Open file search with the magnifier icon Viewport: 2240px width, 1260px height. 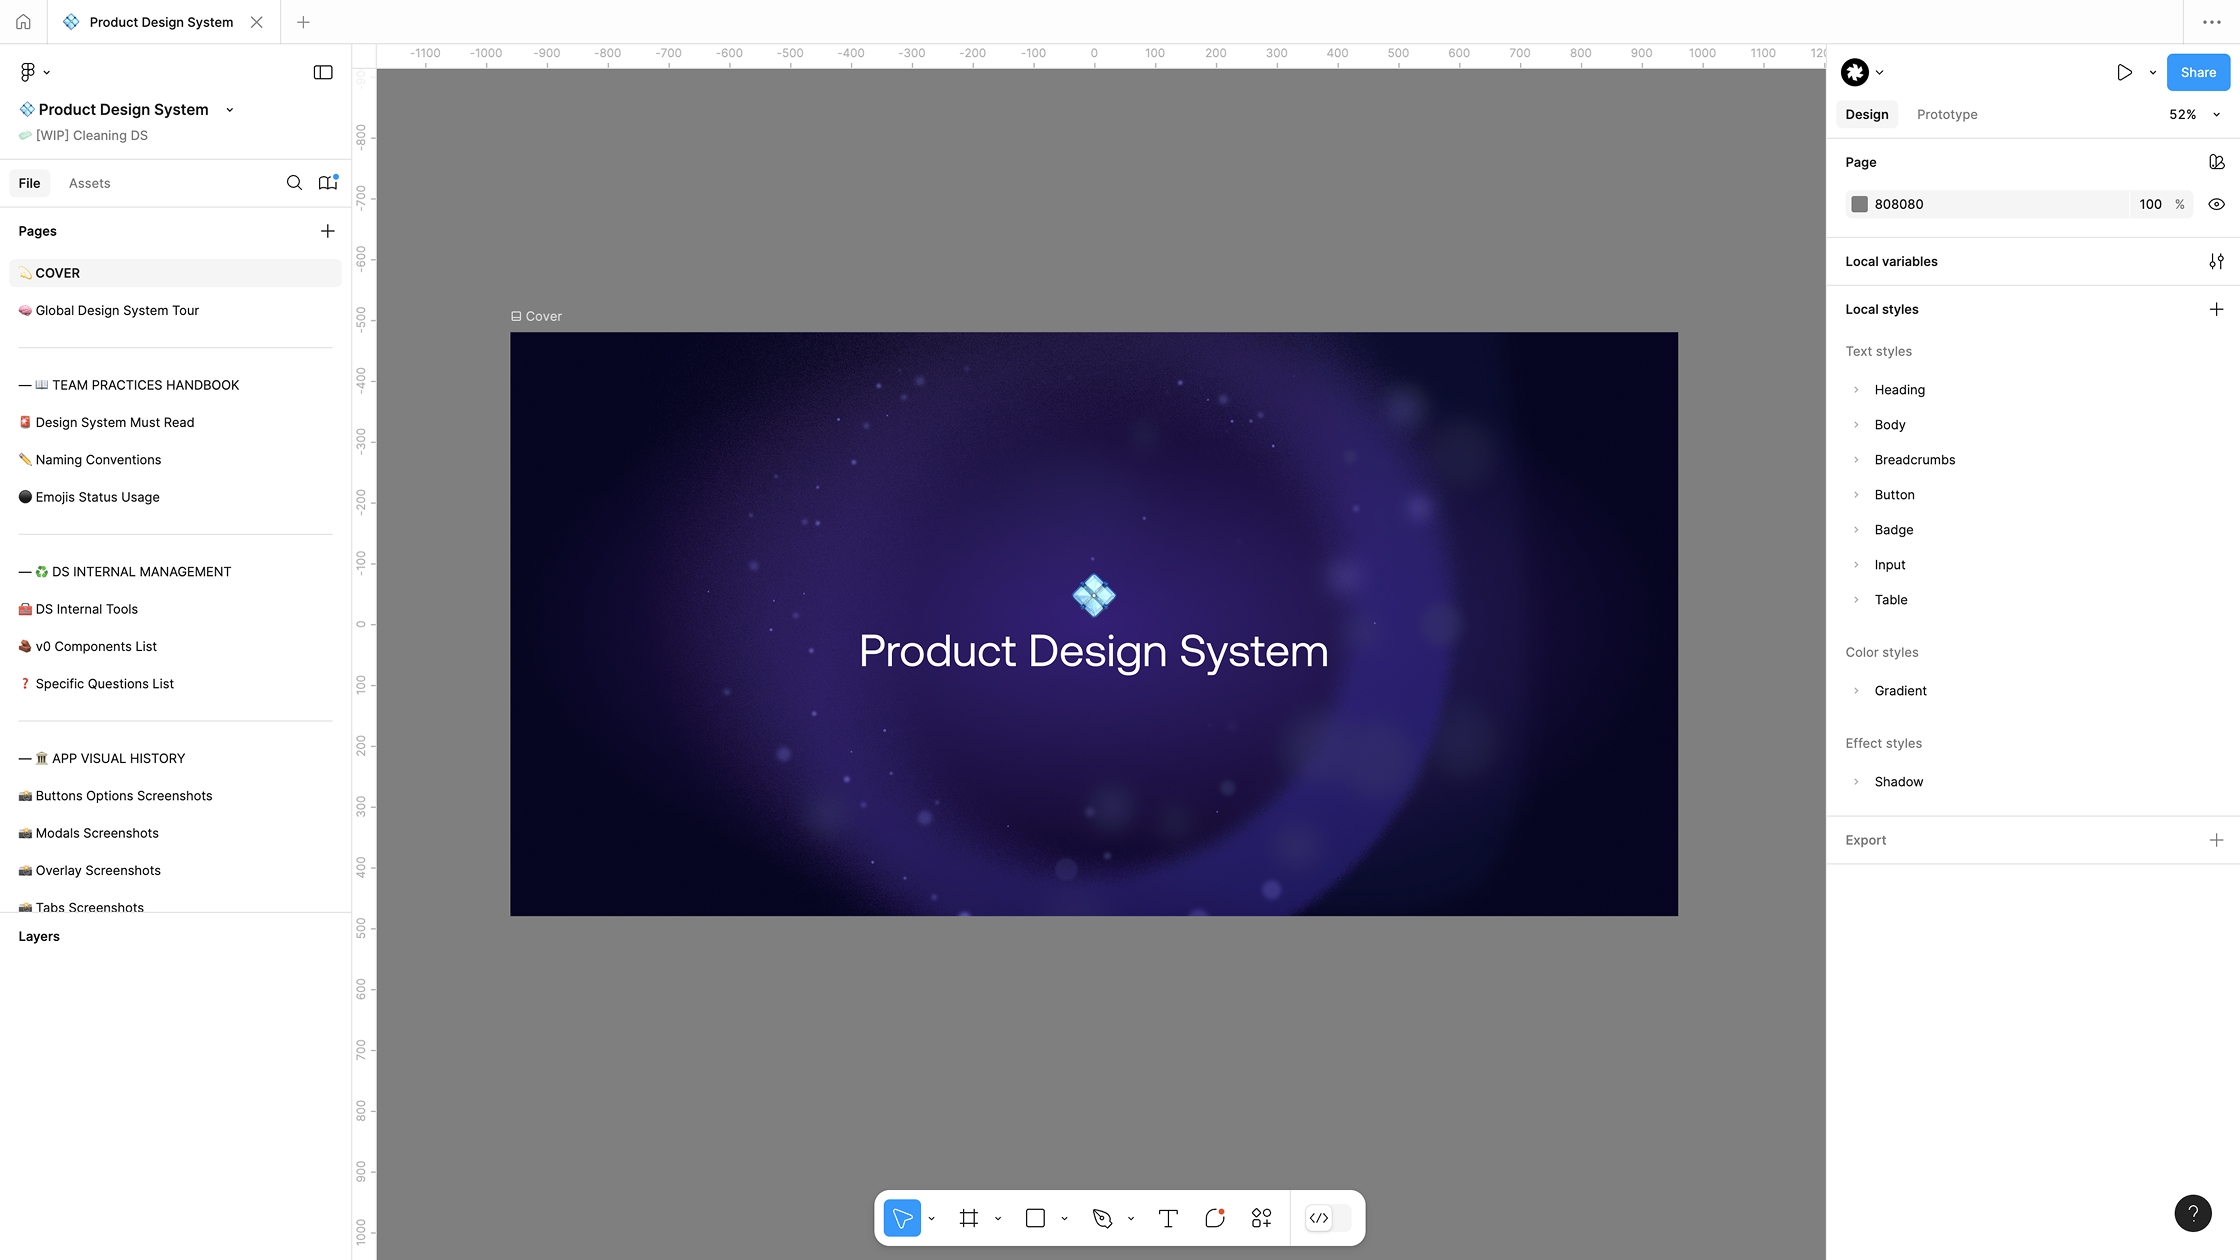click(294, 183)
